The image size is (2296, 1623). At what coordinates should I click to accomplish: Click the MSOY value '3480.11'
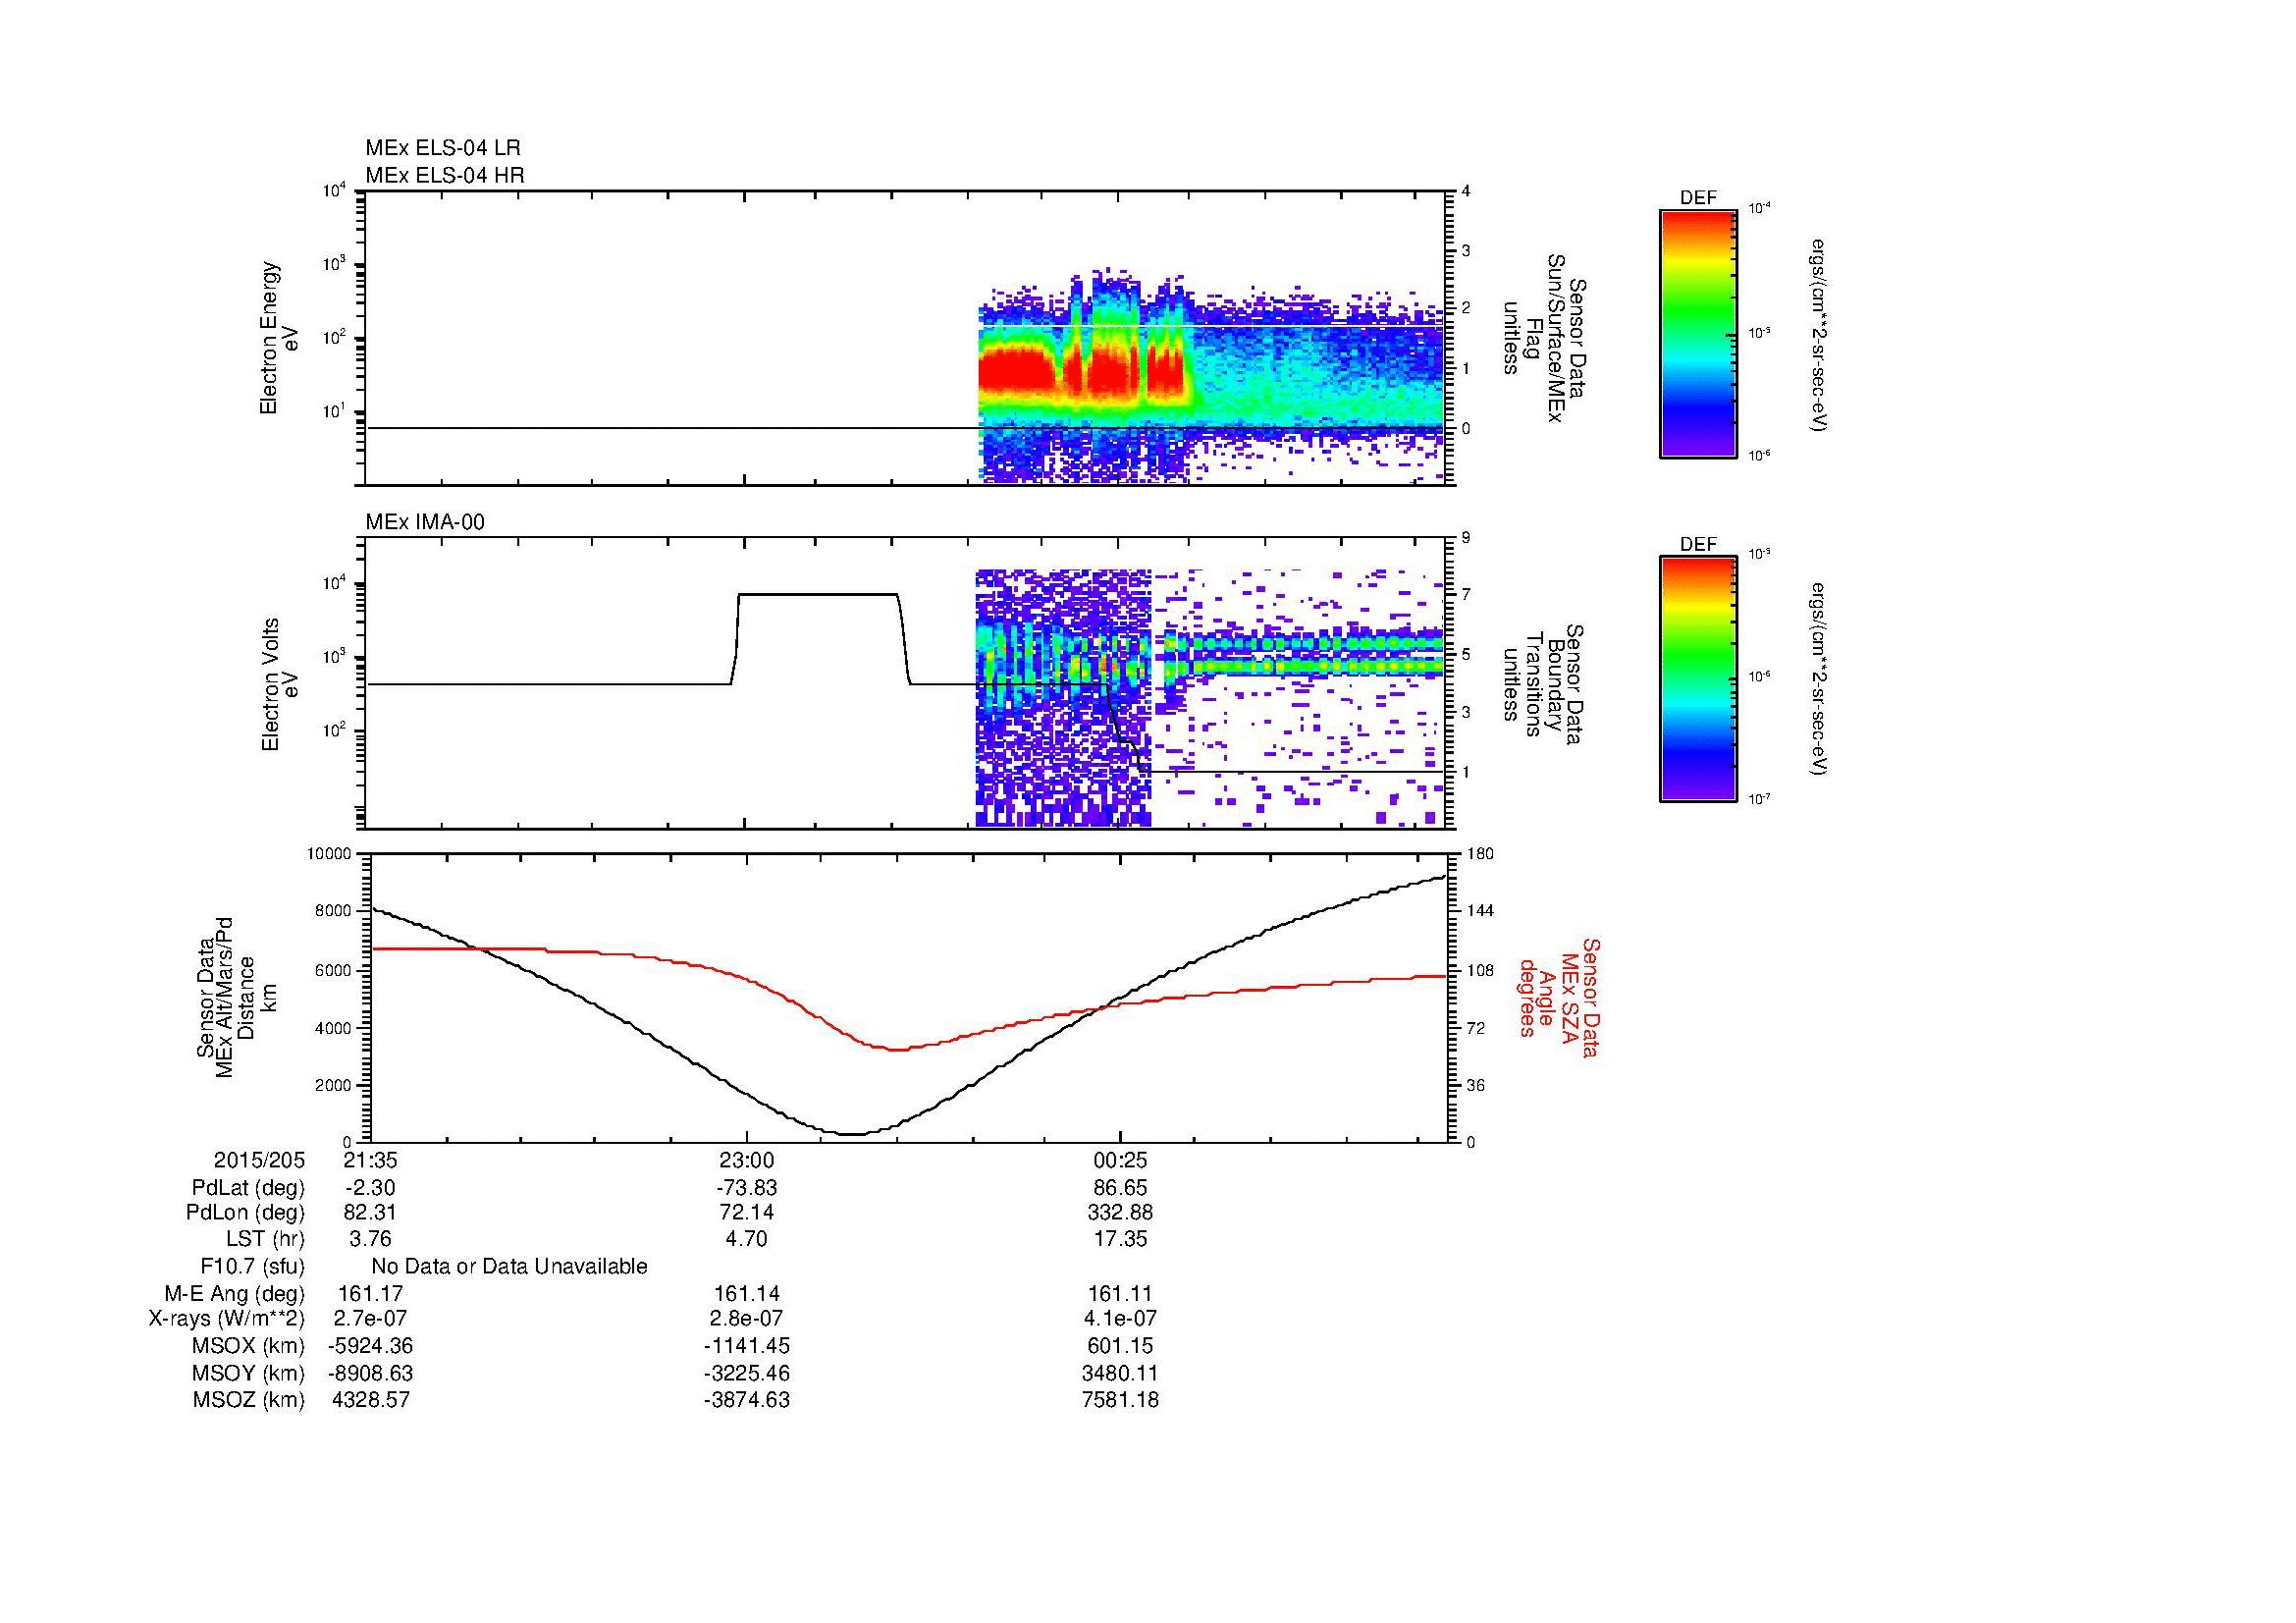pos(1120,1373)
